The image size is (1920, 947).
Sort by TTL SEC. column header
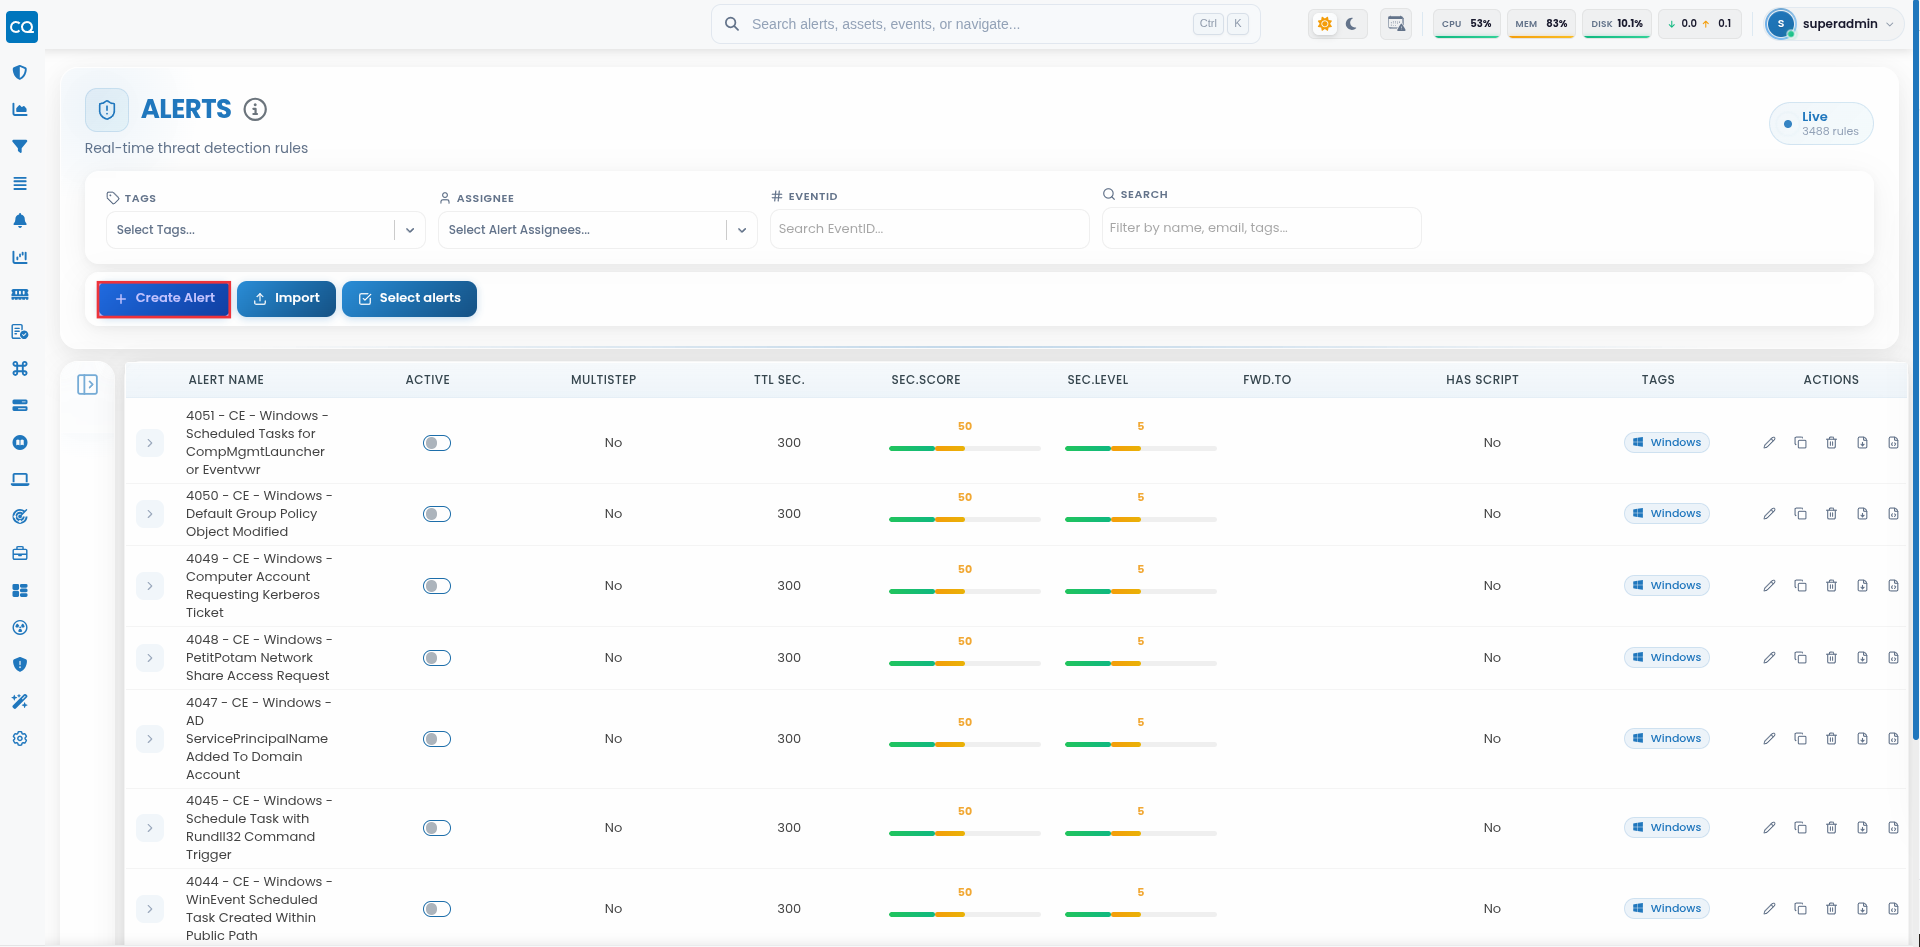coord(779,380)
